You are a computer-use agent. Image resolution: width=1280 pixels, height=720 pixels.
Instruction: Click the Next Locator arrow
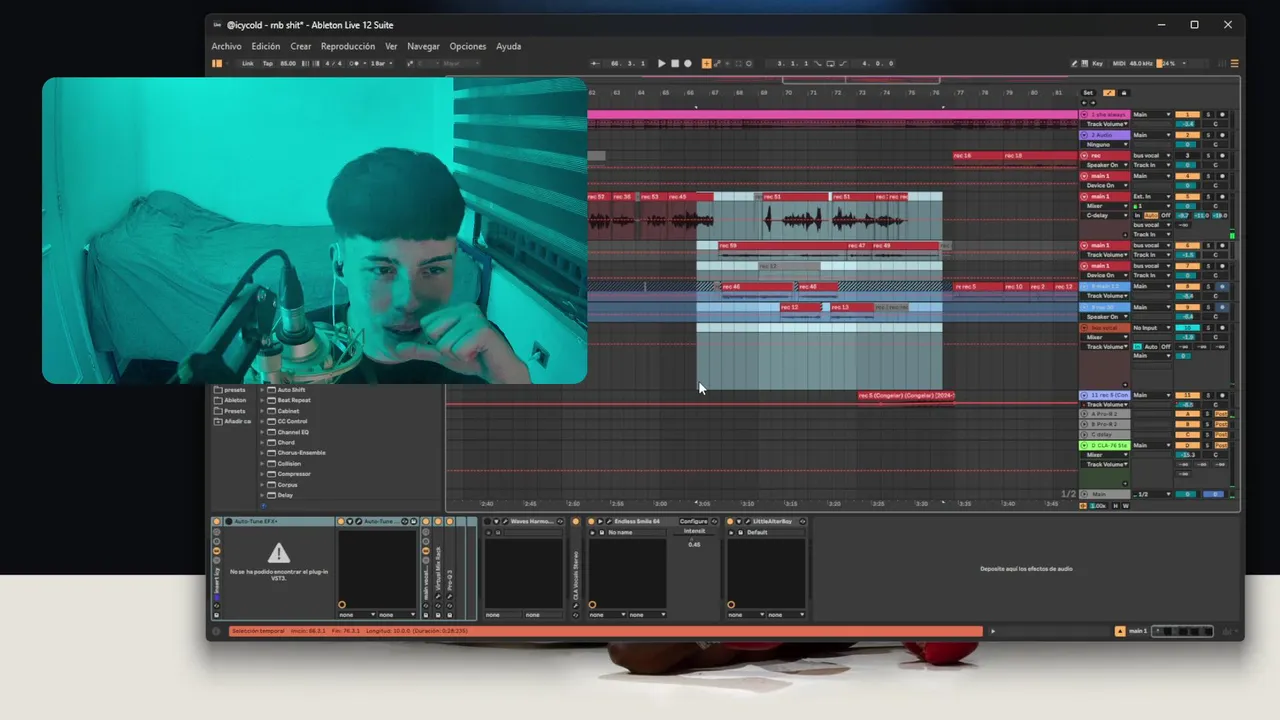(1093, 103)
